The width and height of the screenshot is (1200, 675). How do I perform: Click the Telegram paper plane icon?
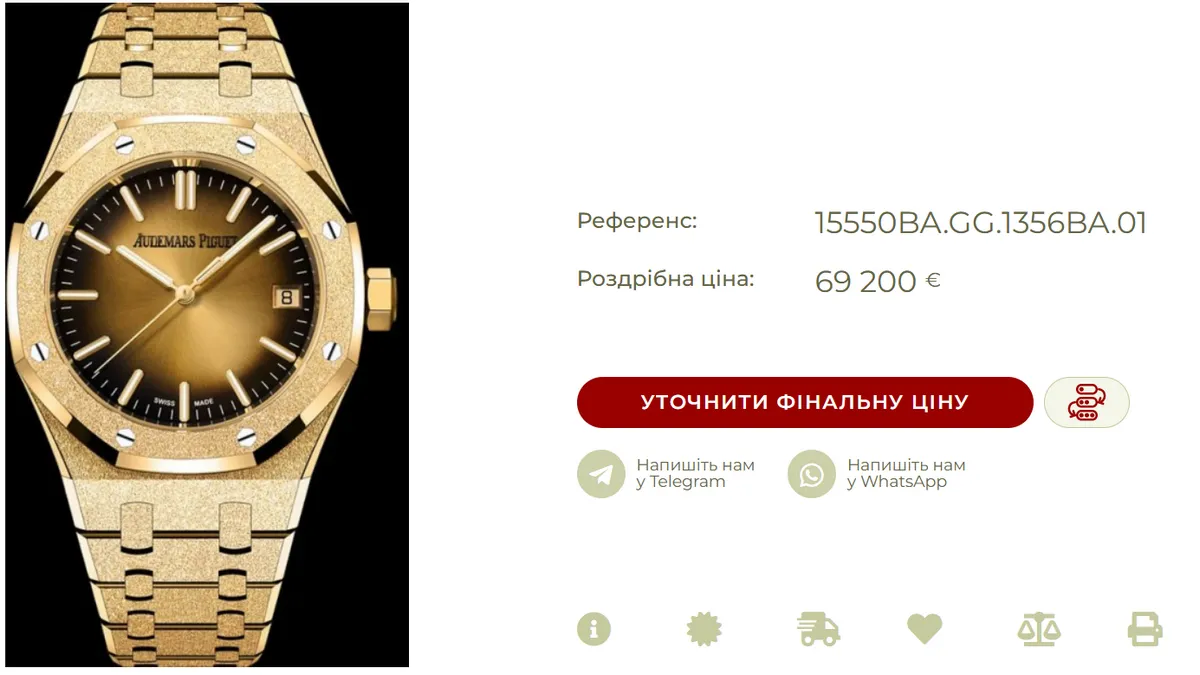coord(601,474)
